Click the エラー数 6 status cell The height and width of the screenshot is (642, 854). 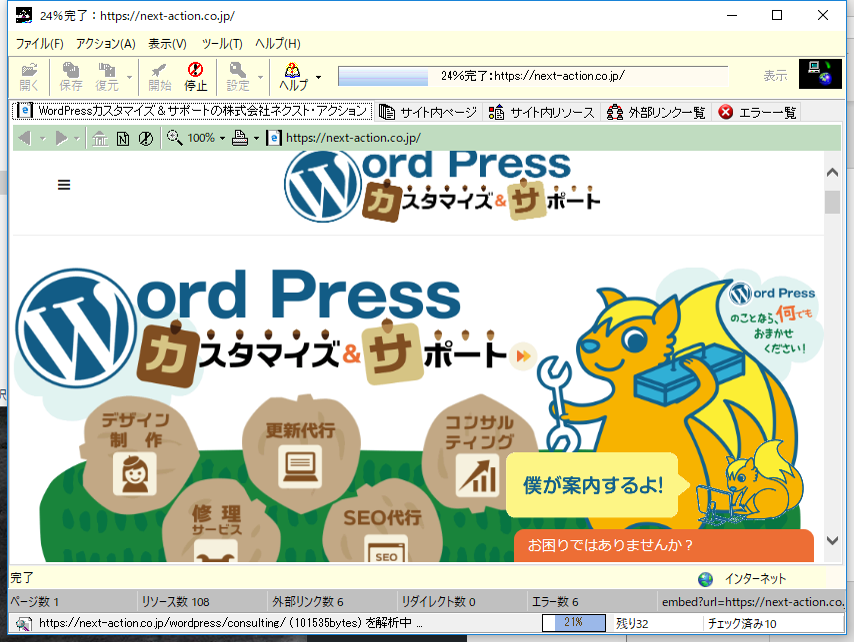click(x=591, y=602)
